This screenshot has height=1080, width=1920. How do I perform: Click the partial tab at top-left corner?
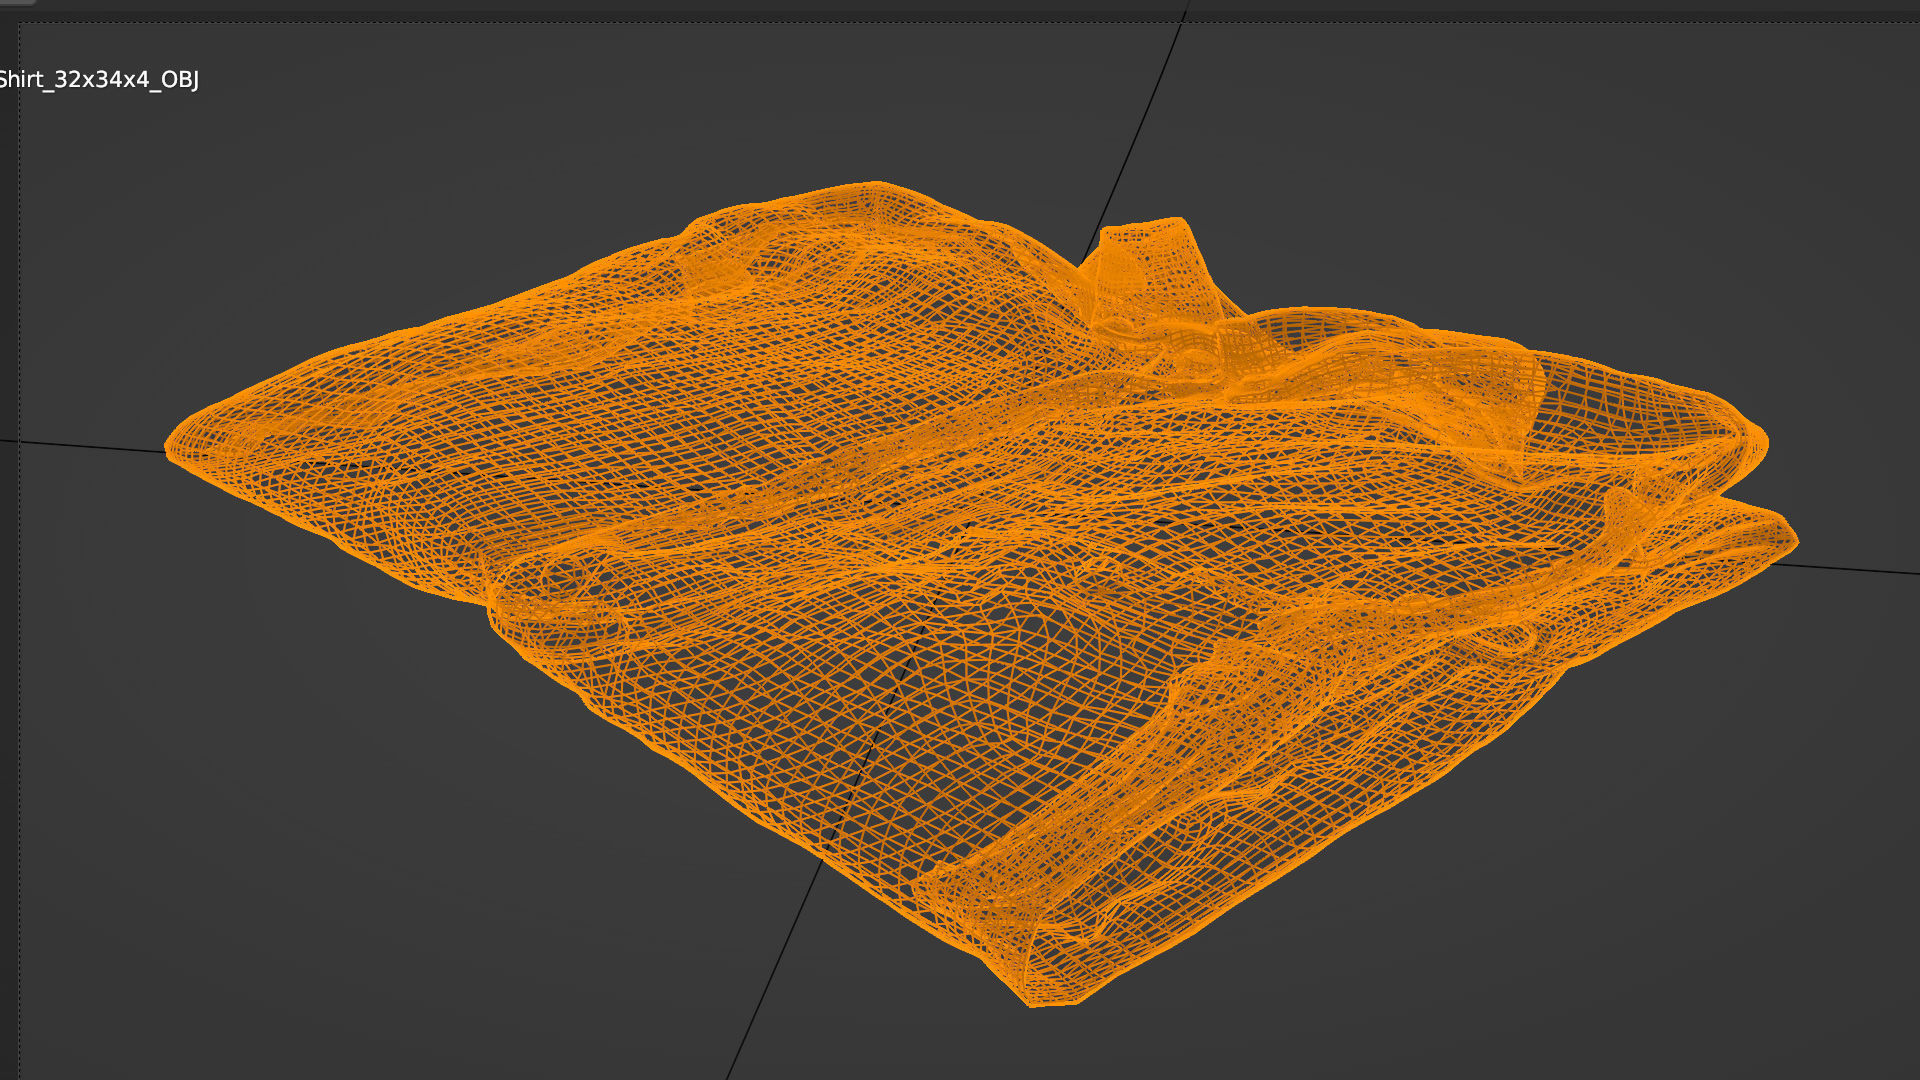tap(18, 3)
